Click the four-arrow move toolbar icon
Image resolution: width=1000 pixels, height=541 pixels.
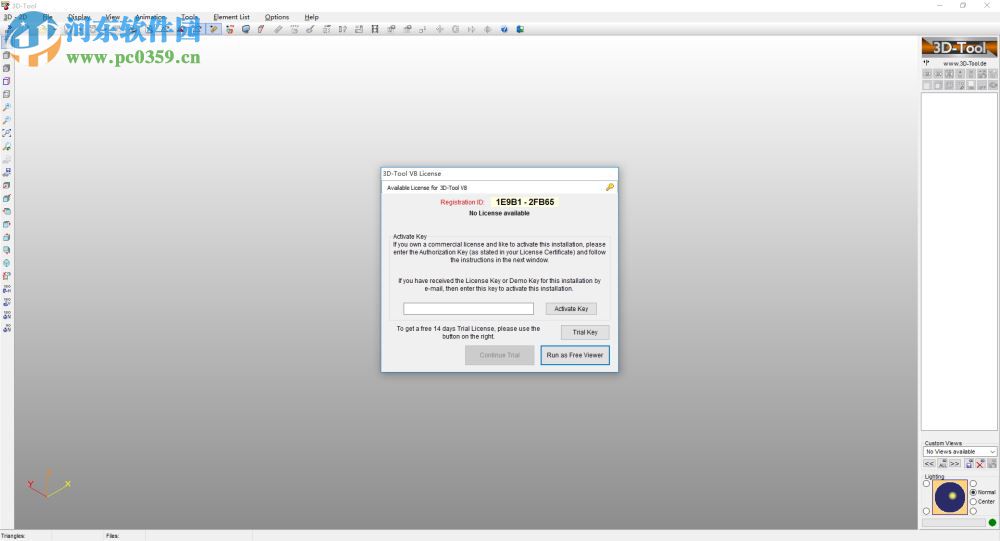(439, 29)
